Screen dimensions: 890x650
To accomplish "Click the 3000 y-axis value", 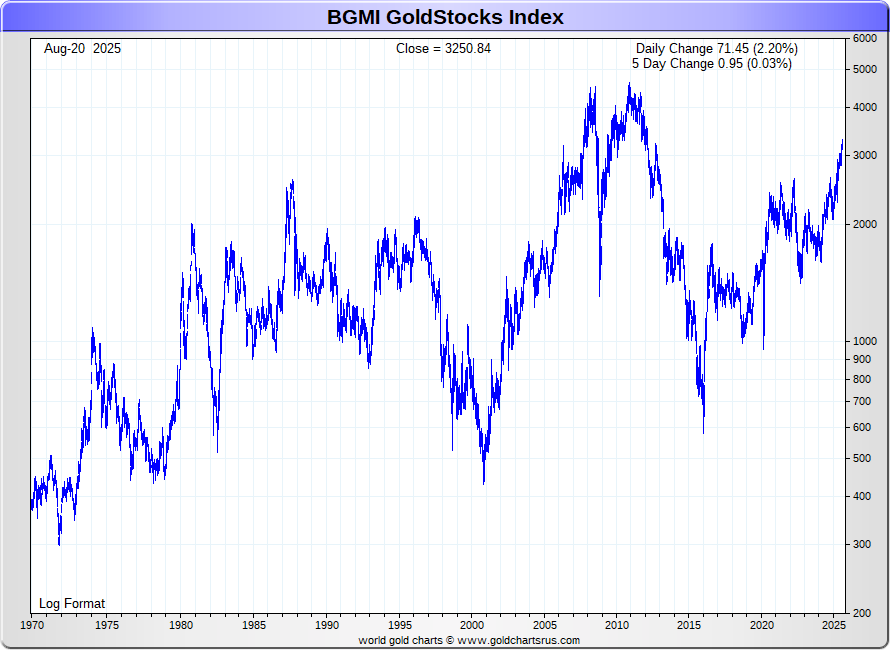I will click(x=865, y=156).
